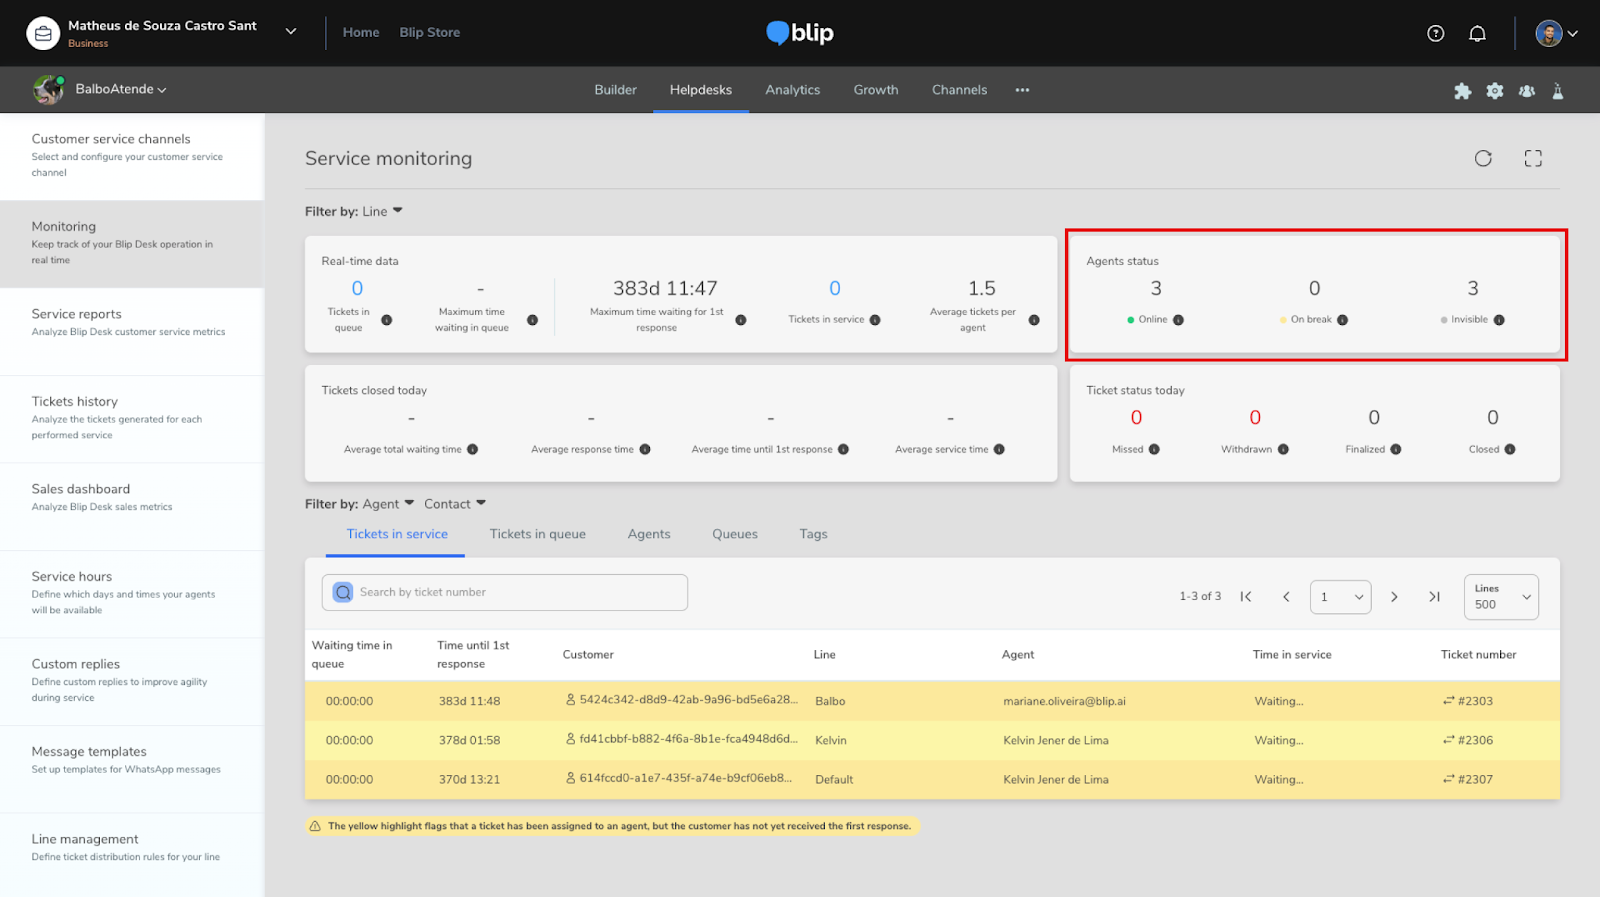Viewport: 1600px width, 897px height.
Task: Click the refresh icon in Service monitoring
Action: click(x=1483, y=158)
